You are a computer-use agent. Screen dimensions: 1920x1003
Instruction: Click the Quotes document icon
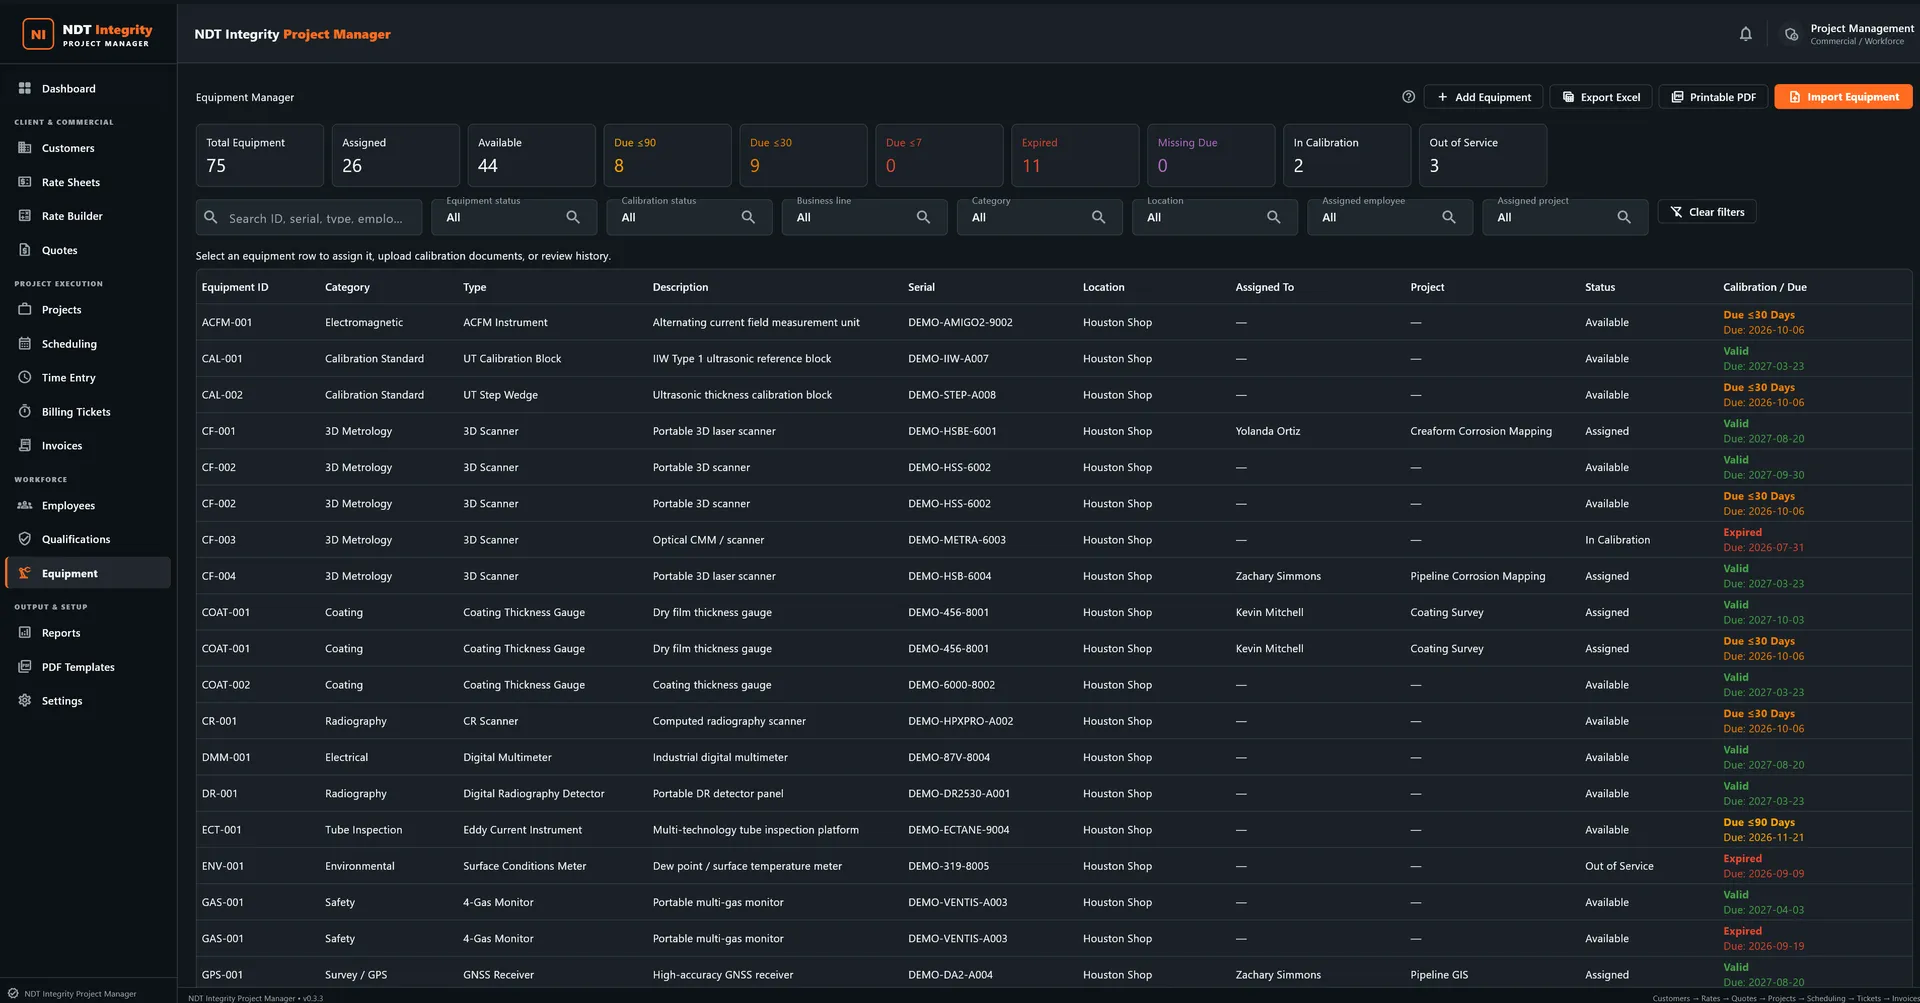pyautogui.click(x=25, y=250)
